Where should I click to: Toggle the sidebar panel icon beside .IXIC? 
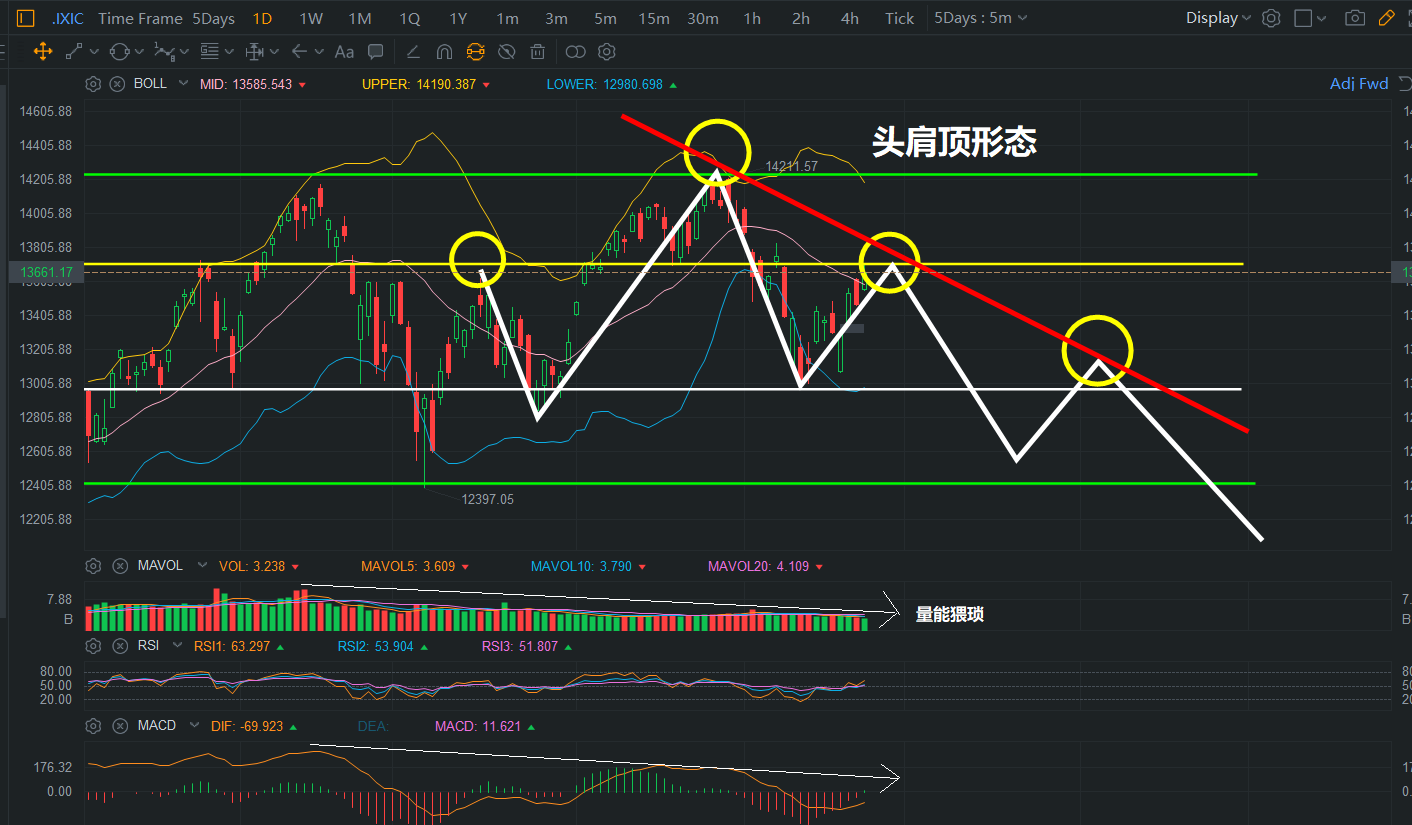click(x=26, y=18)
